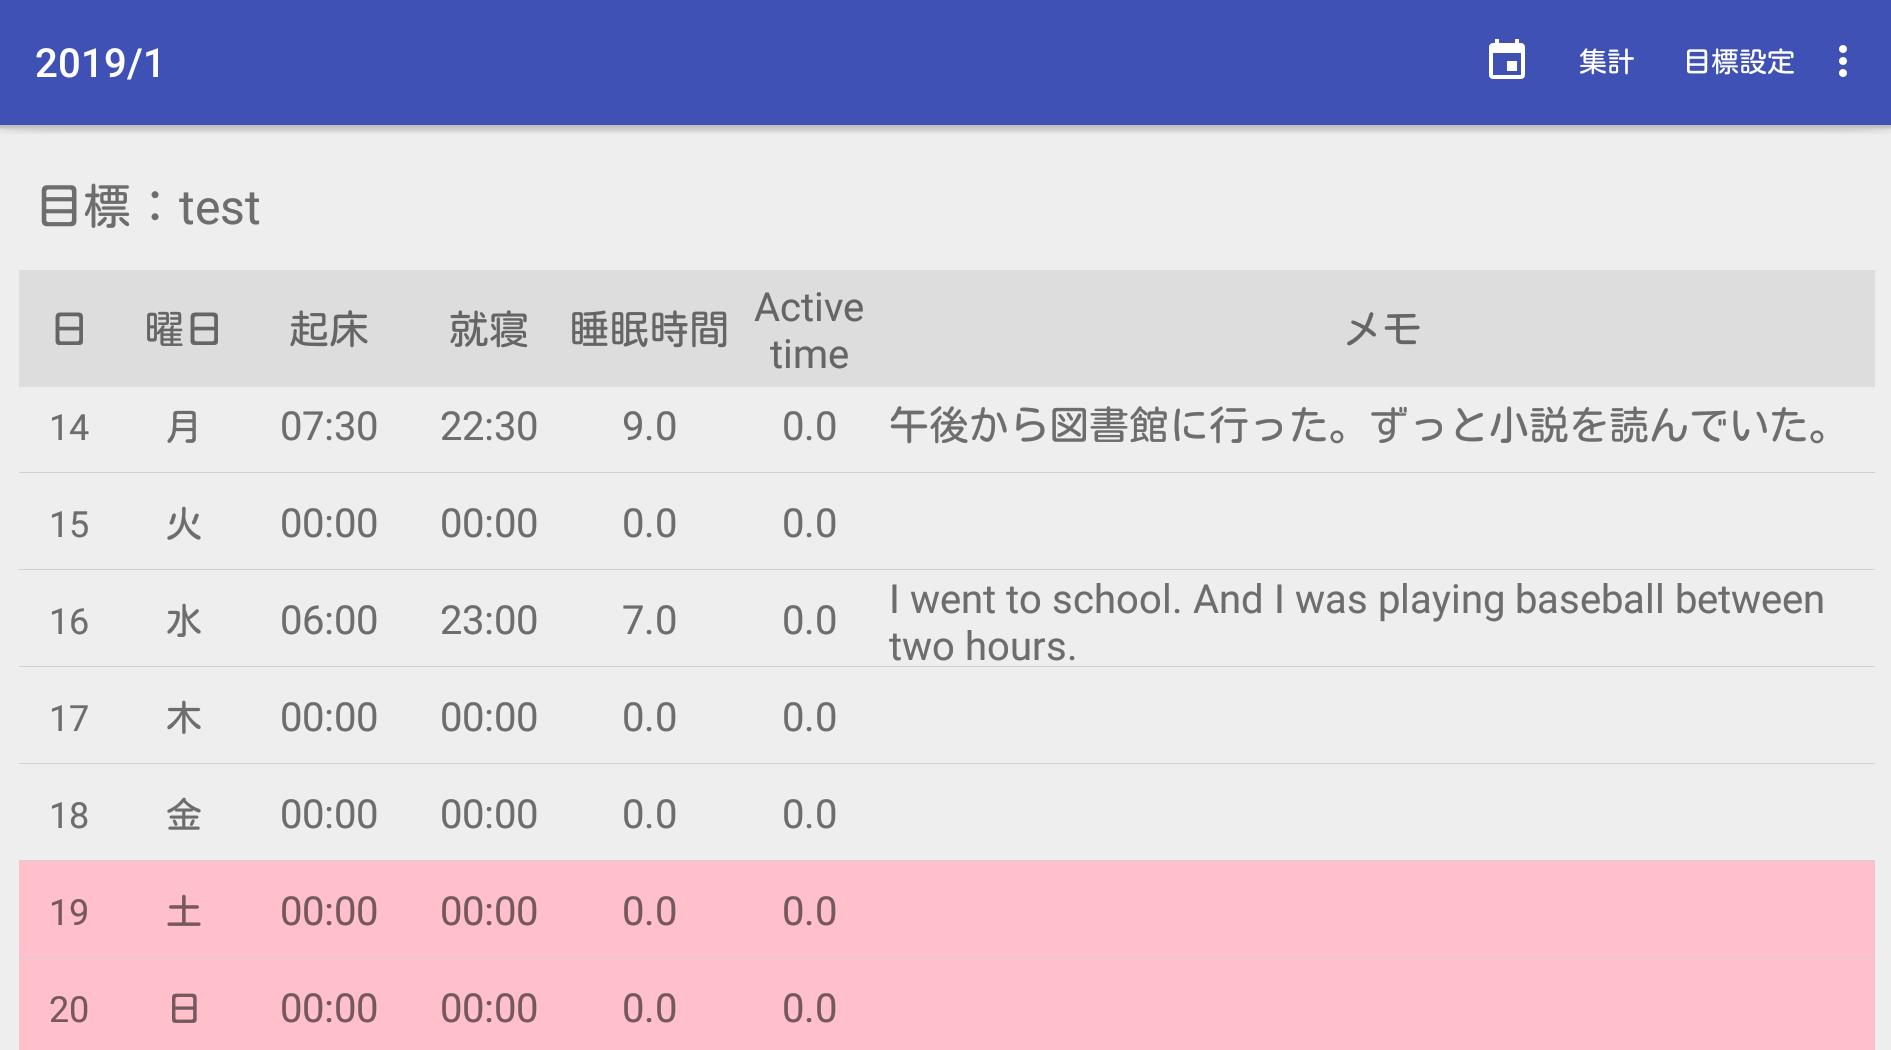Select day 15 row number
This screenshot has width=1891, height=1050.
point(69,525)
